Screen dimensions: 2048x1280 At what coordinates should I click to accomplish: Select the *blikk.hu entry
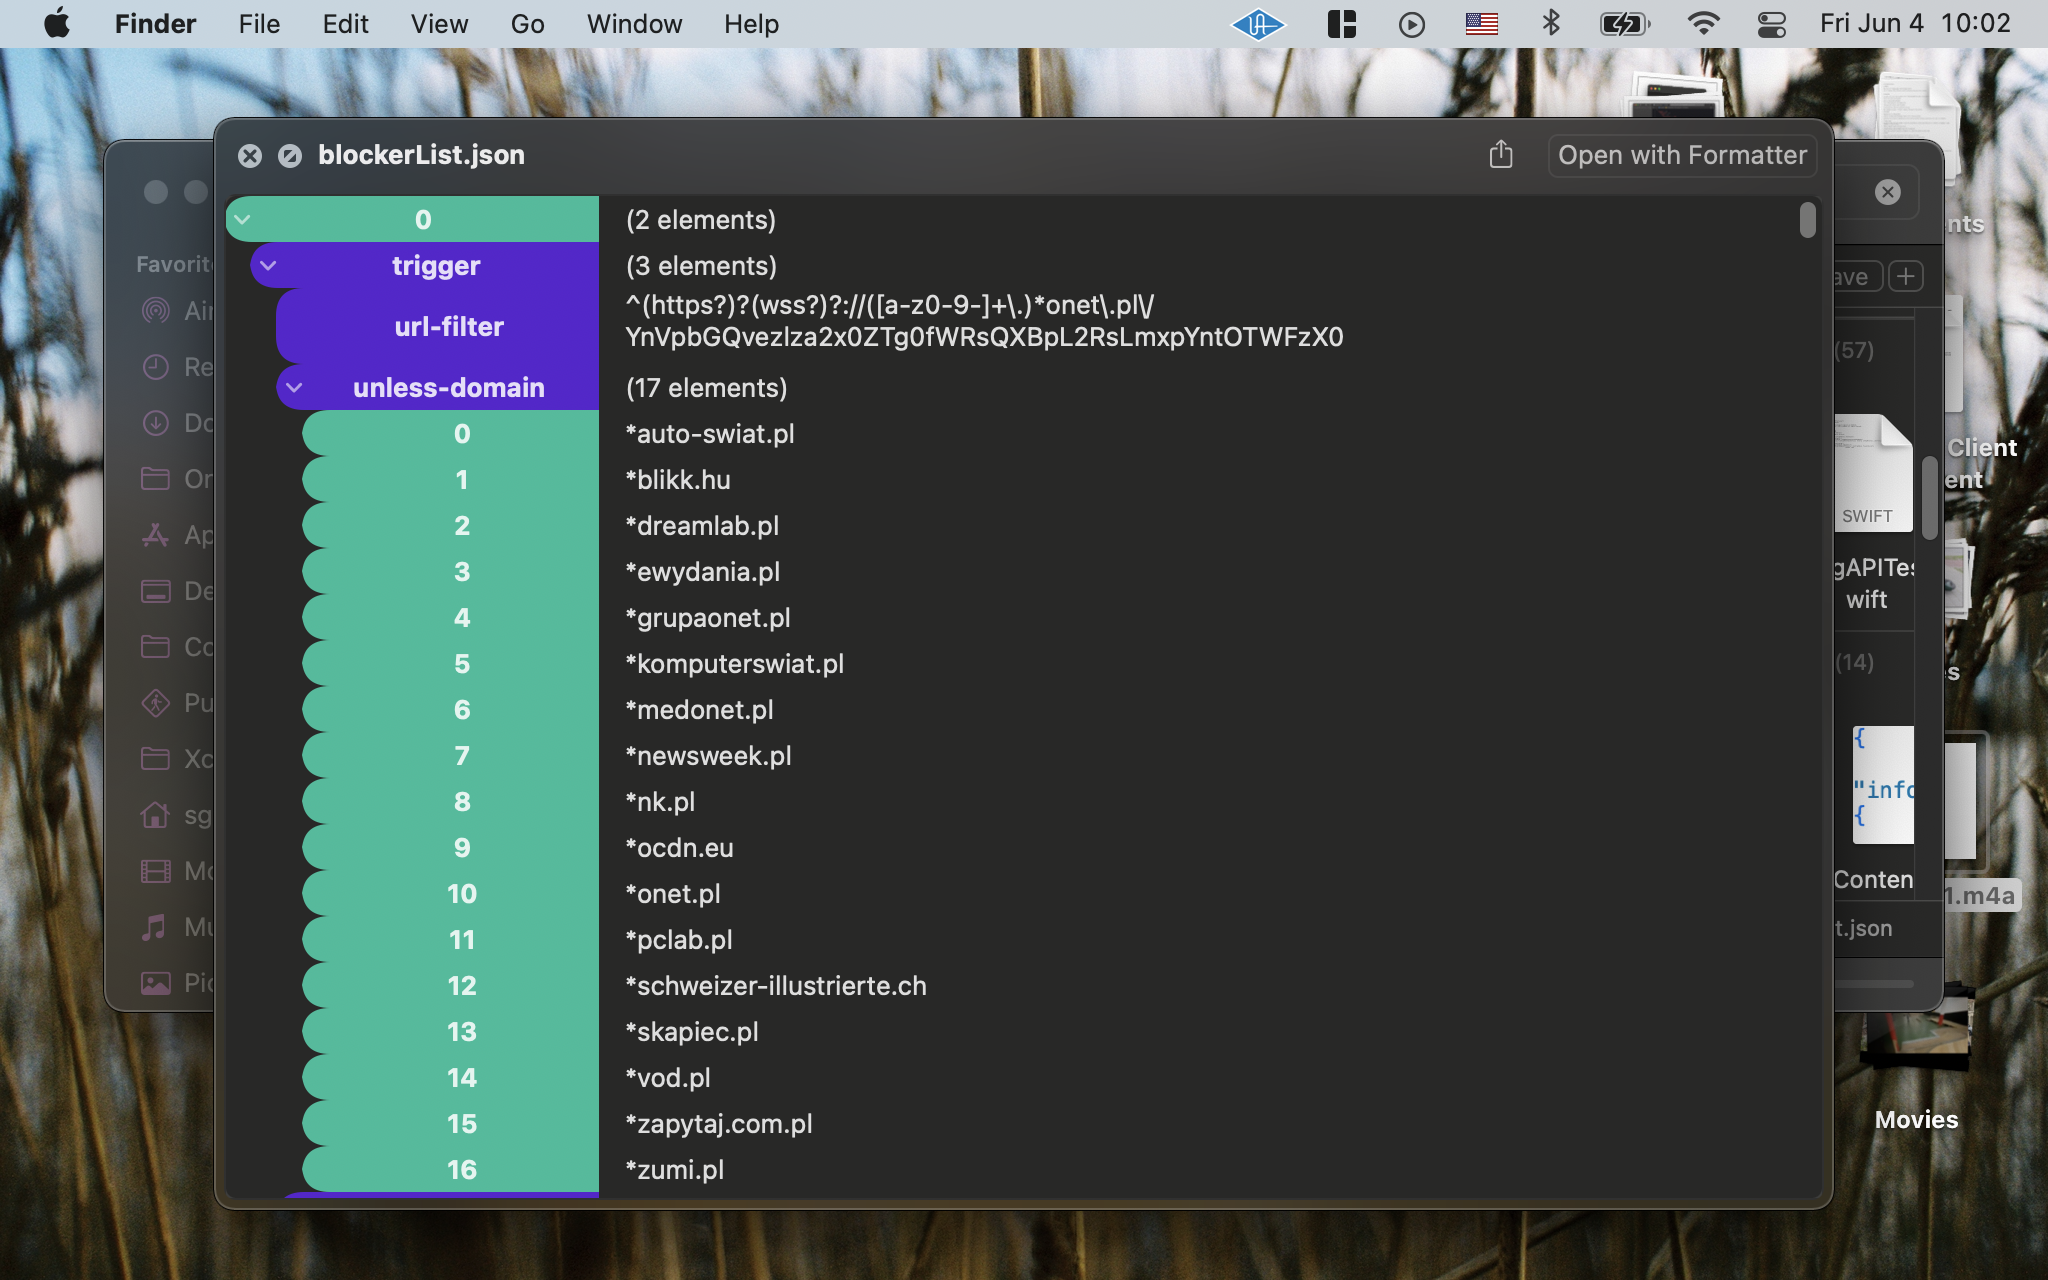pyautogui.click(x=678, y=480)
